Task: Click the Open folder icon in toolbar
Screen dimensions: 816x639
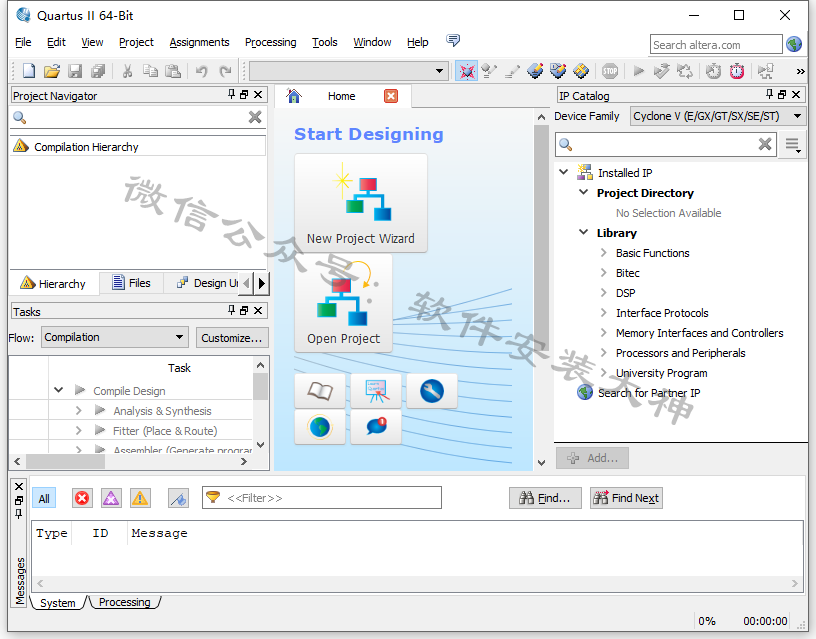Action: tap(52, 71)
